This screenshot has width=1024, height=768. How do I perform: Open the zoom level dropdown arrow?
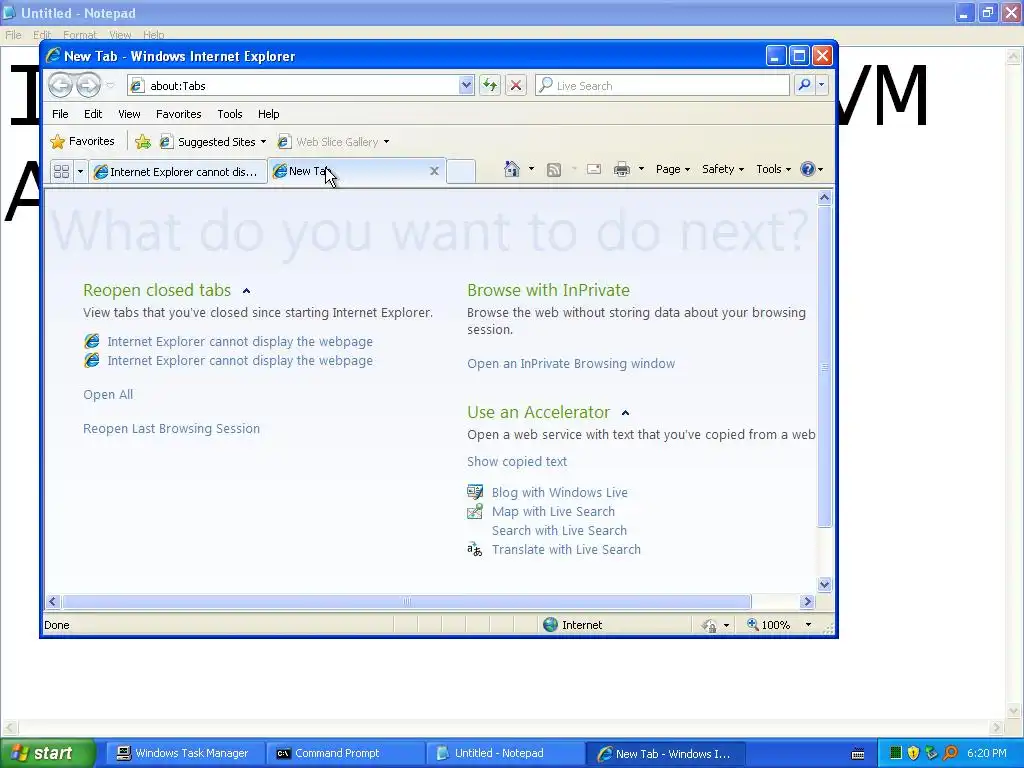point(808,624)
